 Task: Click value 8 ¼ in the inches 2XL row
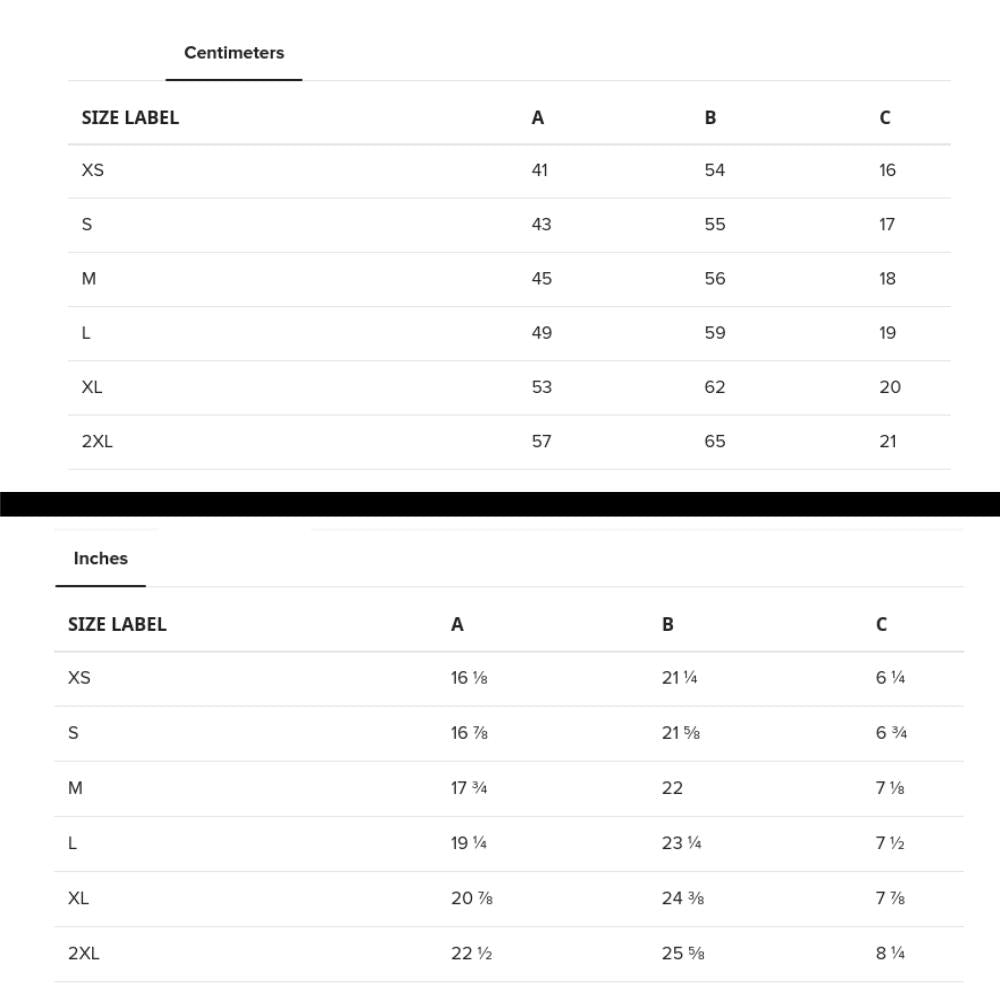click(890, 953)
